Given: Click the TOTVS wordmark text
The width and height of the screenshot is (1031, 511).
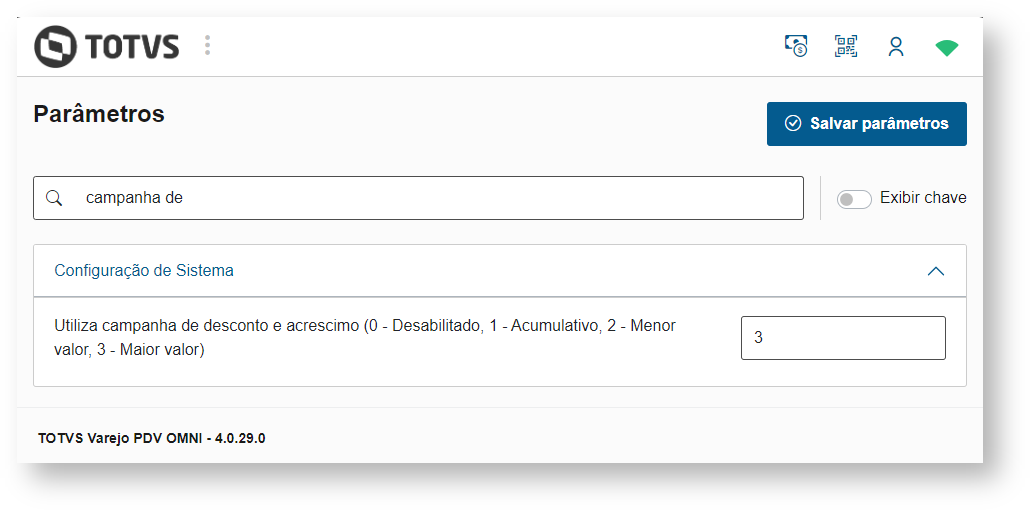Looking at the screenshot, I should 132,47.
